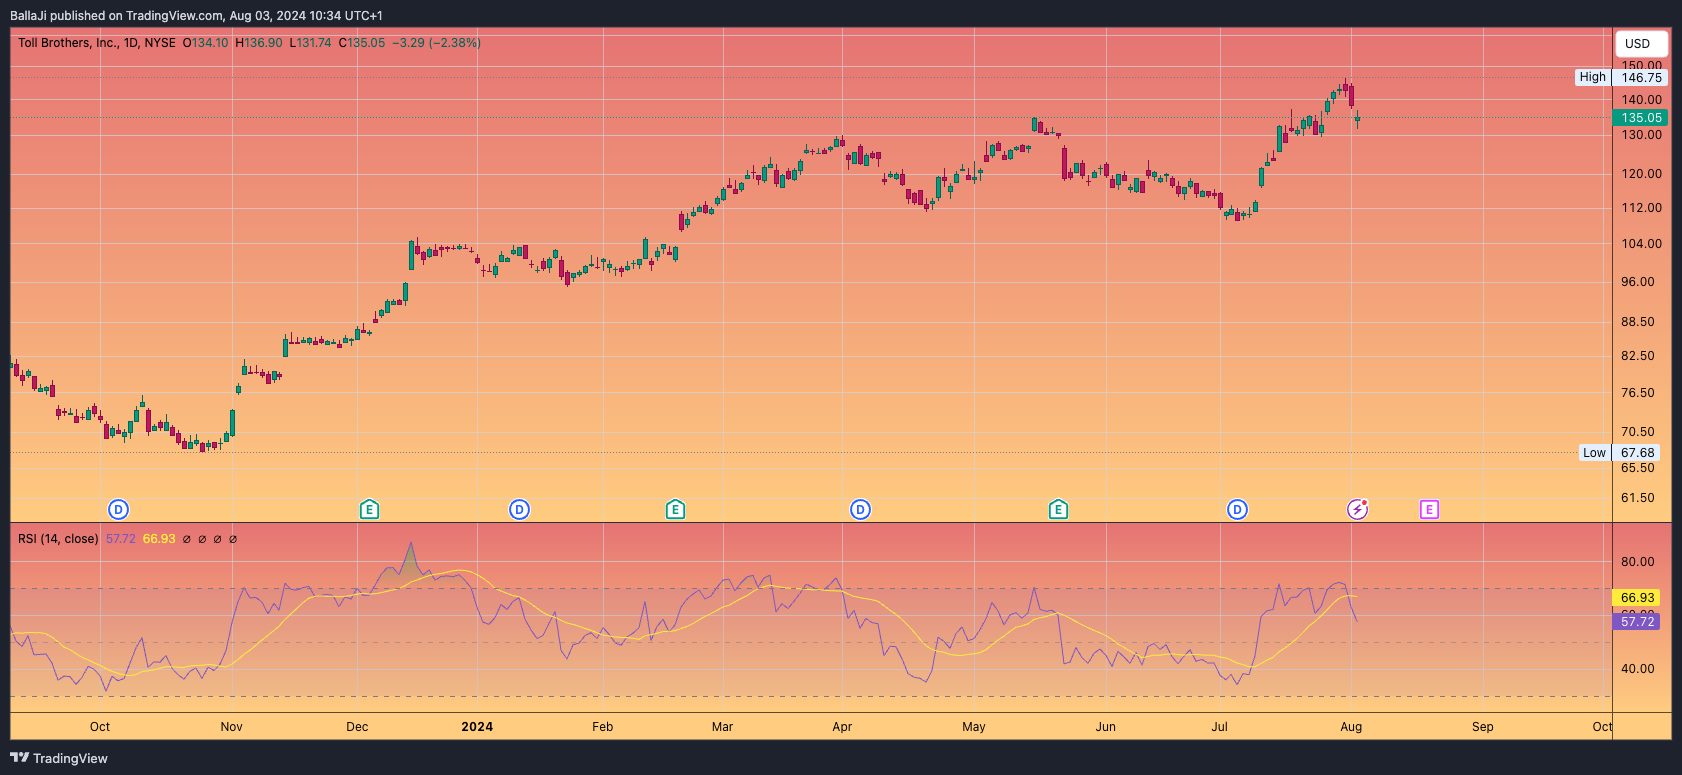This screenshot has height=775, width=1682.
Task: Click the USD currency label
Action: click(1641, 44)
